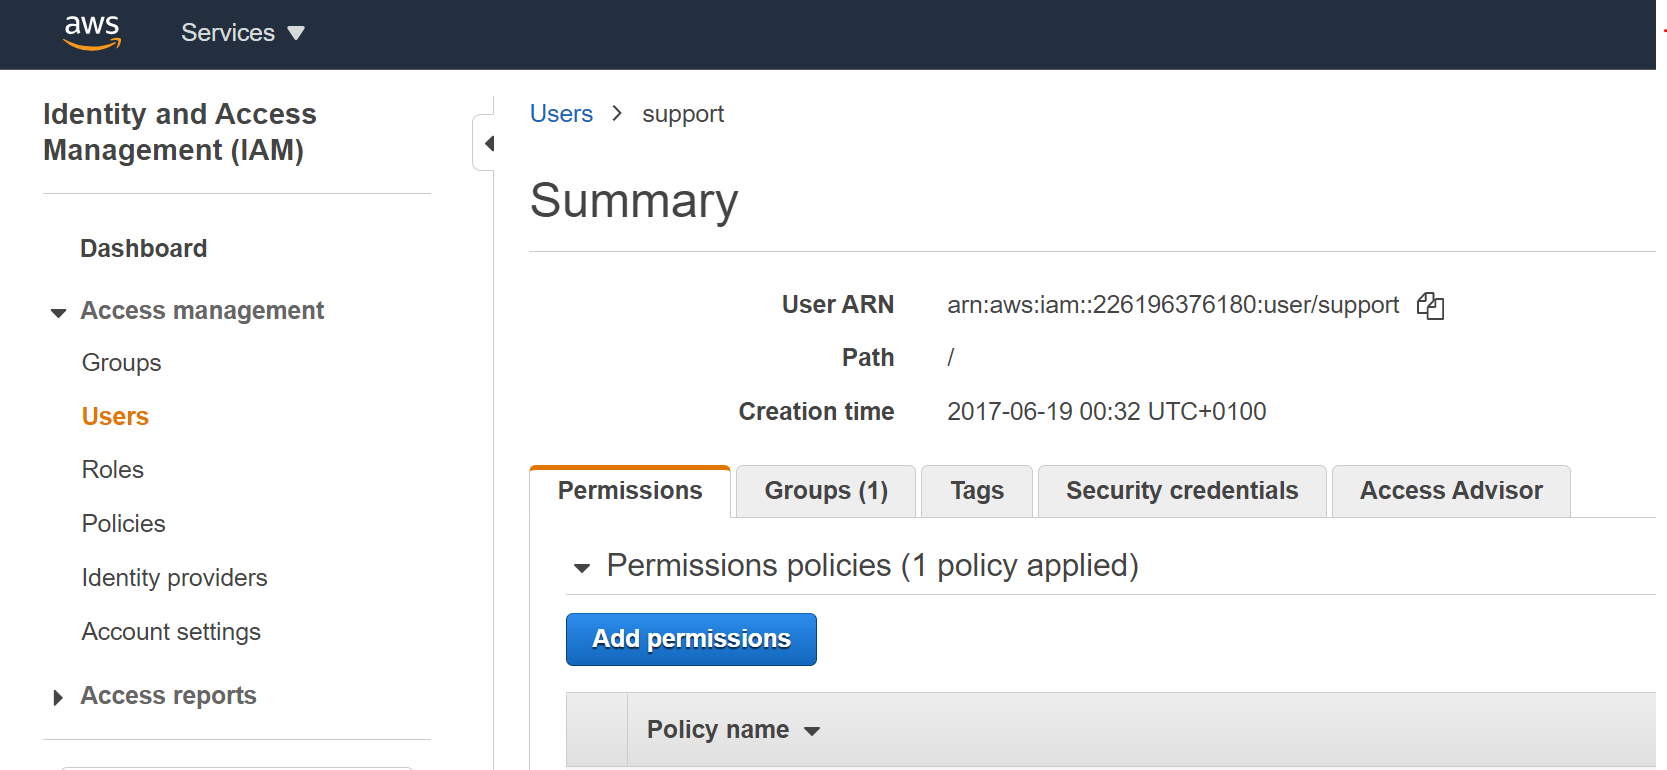Open Identity providers page
The image size is (1667, 770).
pos(174,578)
